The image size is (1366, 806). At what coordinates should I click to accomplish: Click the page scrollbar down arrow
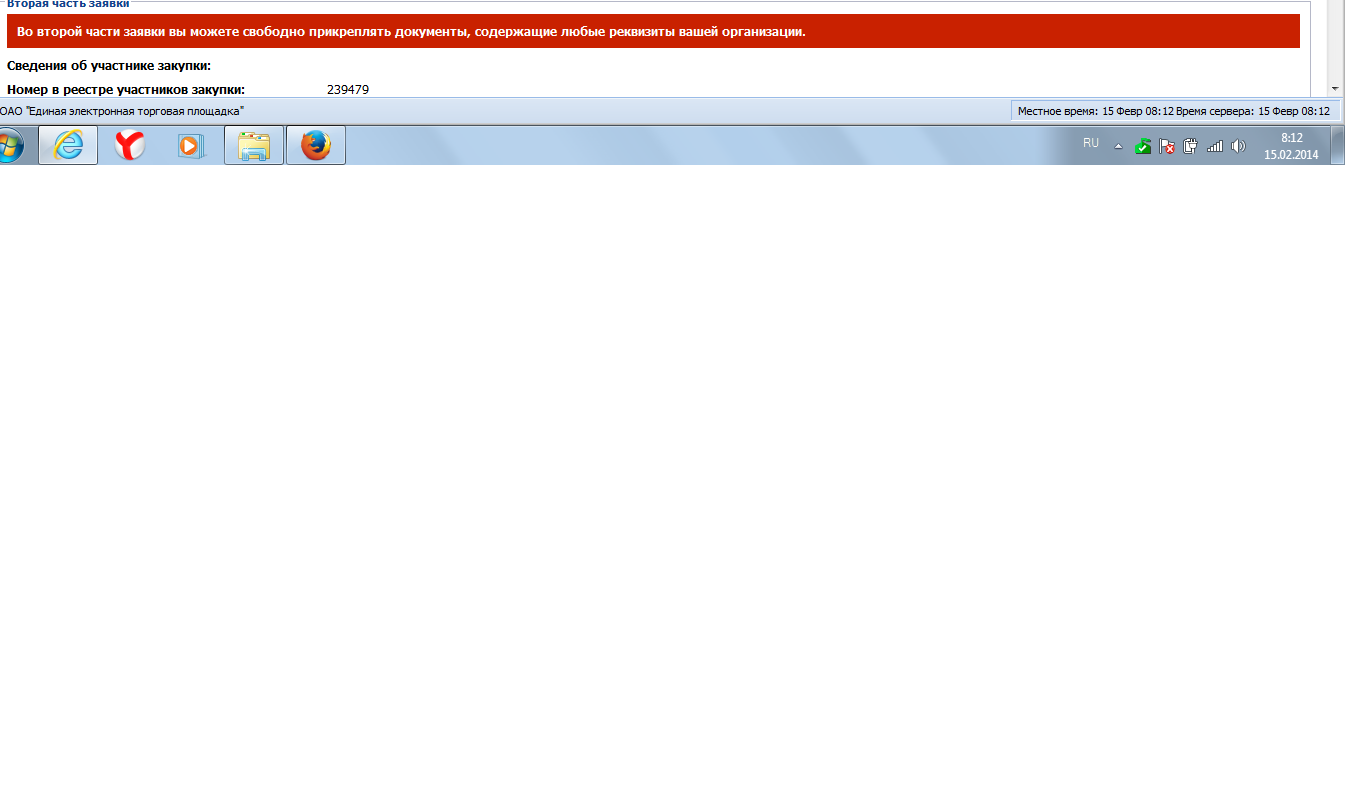[x=1335, y=89]
